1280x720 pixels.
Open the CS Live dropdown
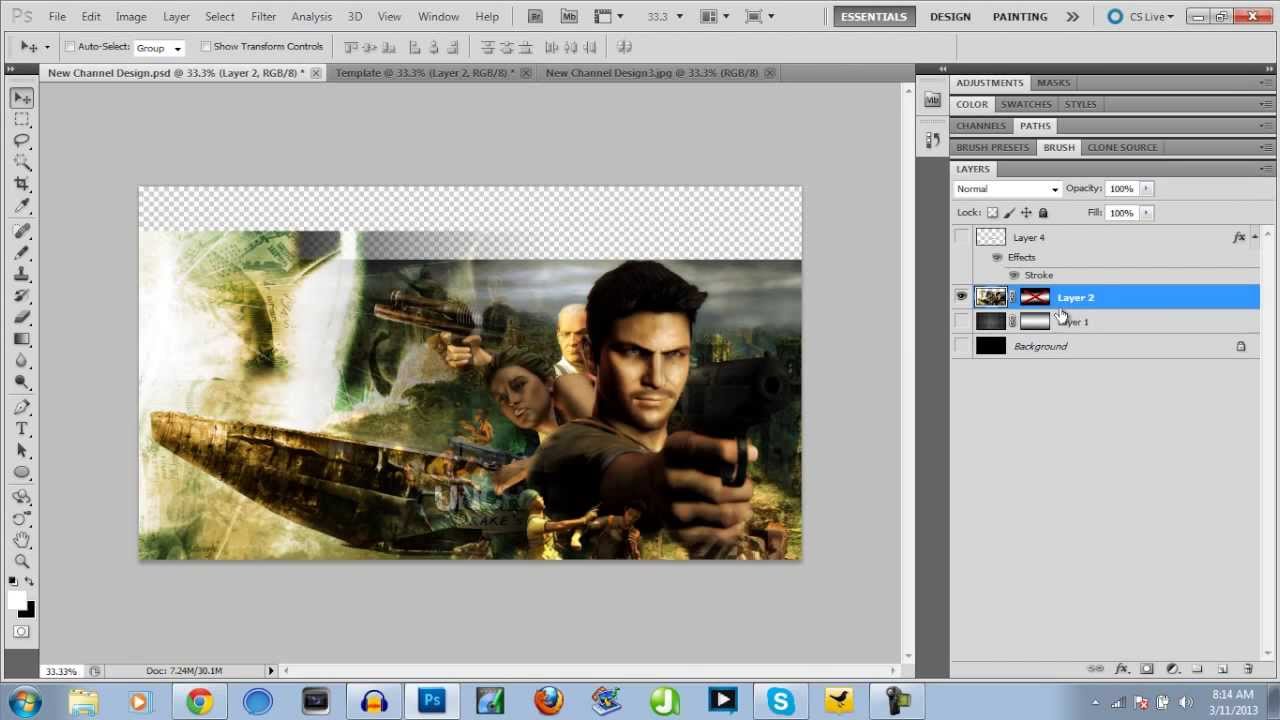click(1141, 17)
